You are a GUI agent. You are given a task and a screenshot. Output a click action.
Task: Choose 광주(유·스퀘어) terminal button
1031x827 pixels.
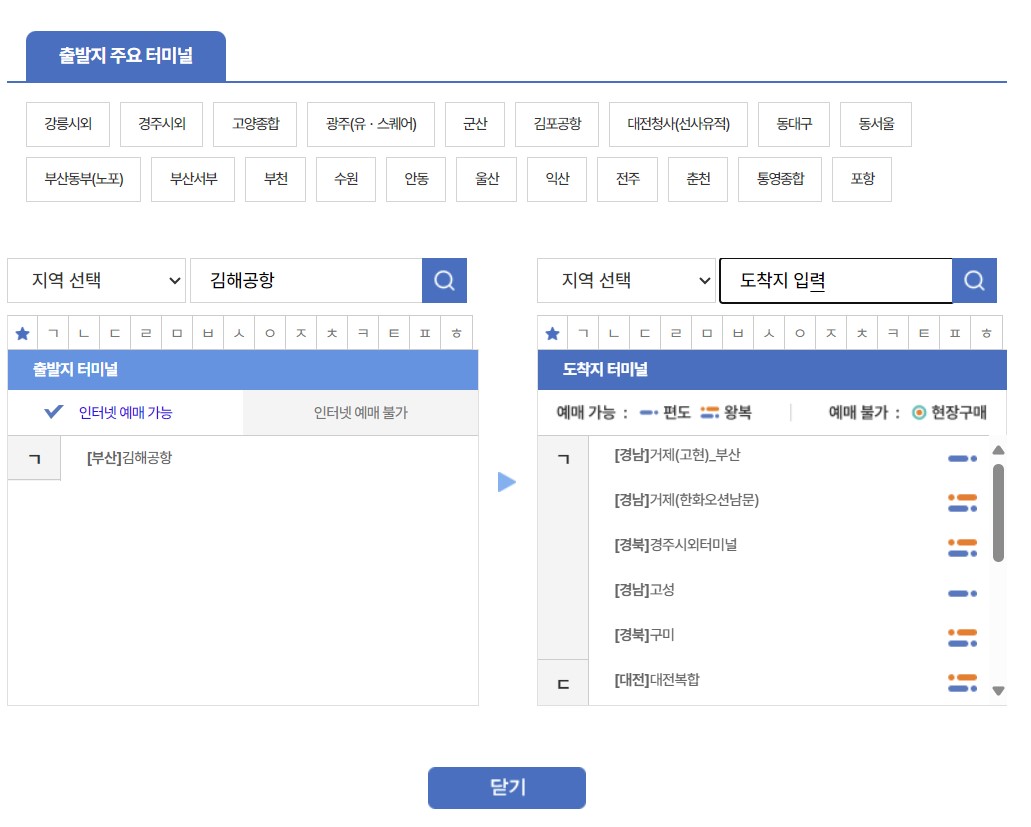click(x=371, y=124)
